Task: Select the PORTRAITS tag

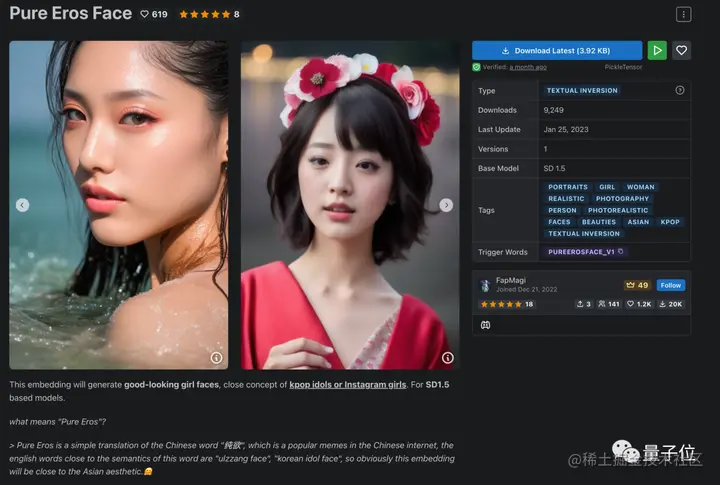Action: point(568,187)
